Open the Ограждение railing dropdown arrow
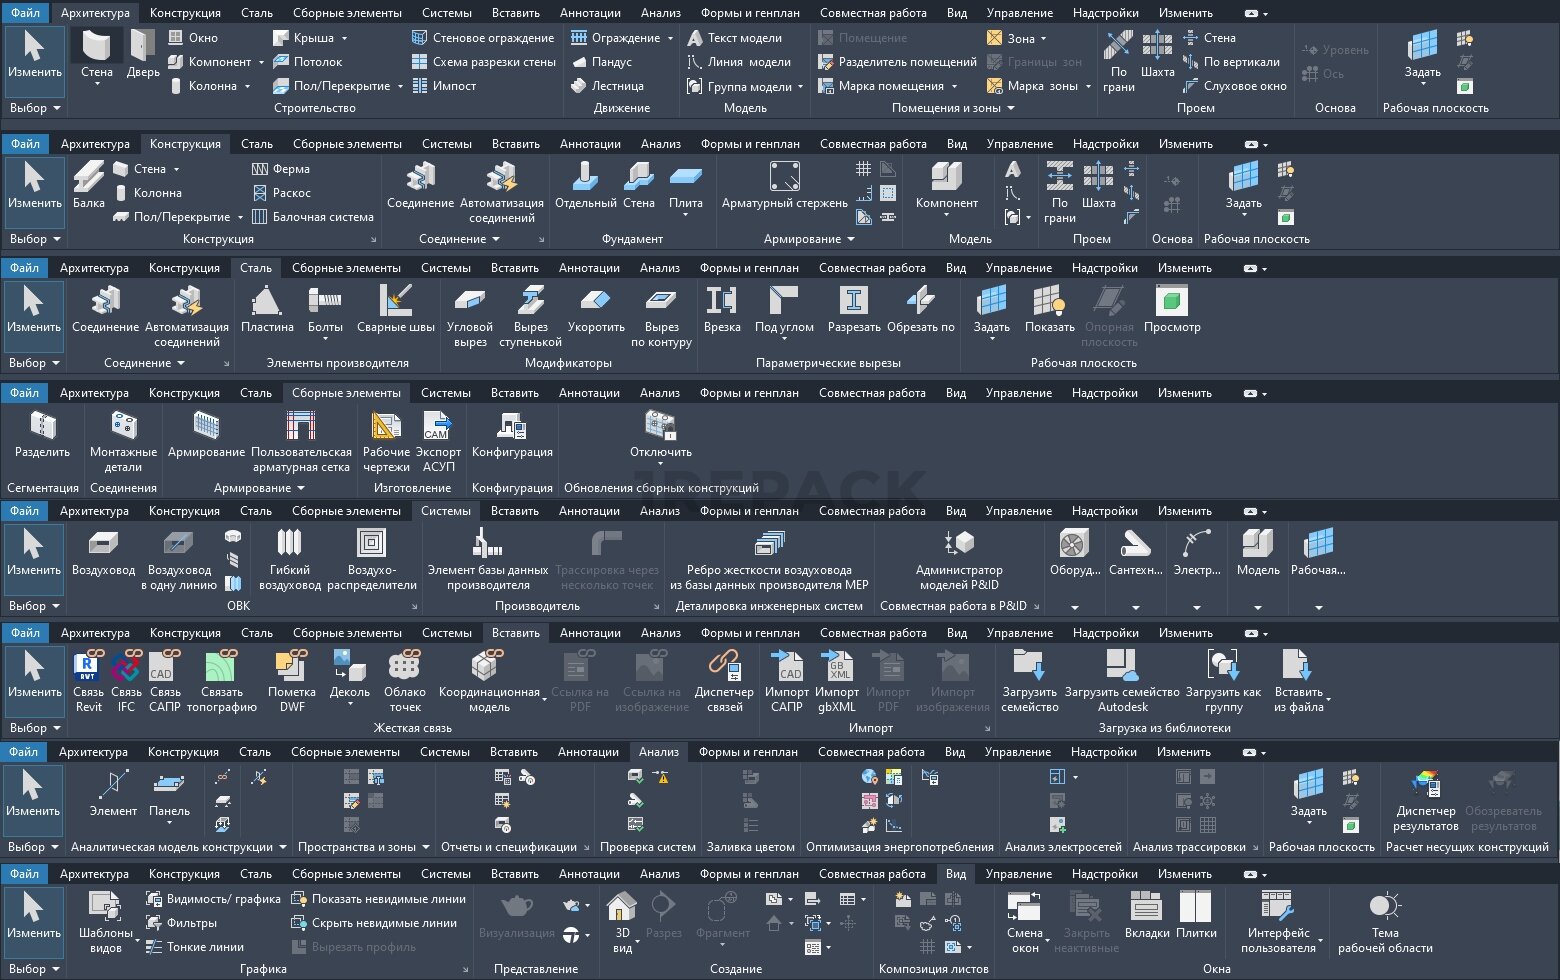1560x980 pixels. click(x=669, y=38)
